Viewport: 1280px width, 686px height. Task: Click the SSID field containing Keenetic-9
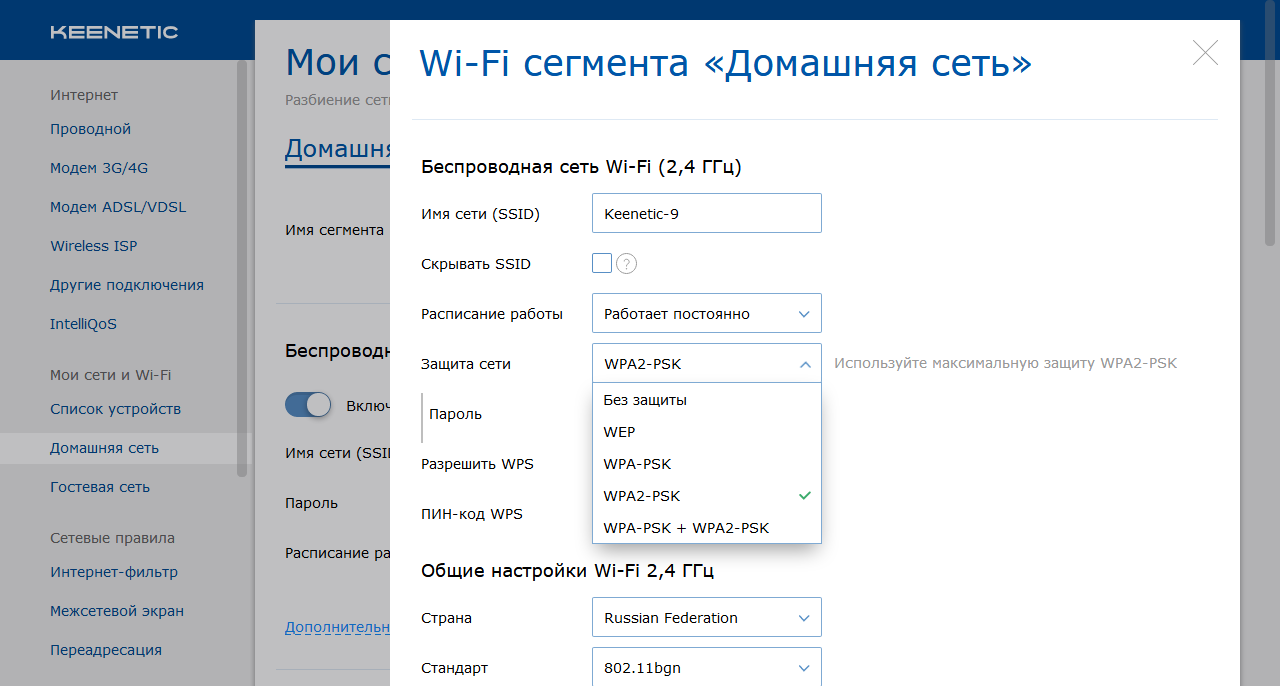coord(707,213)
